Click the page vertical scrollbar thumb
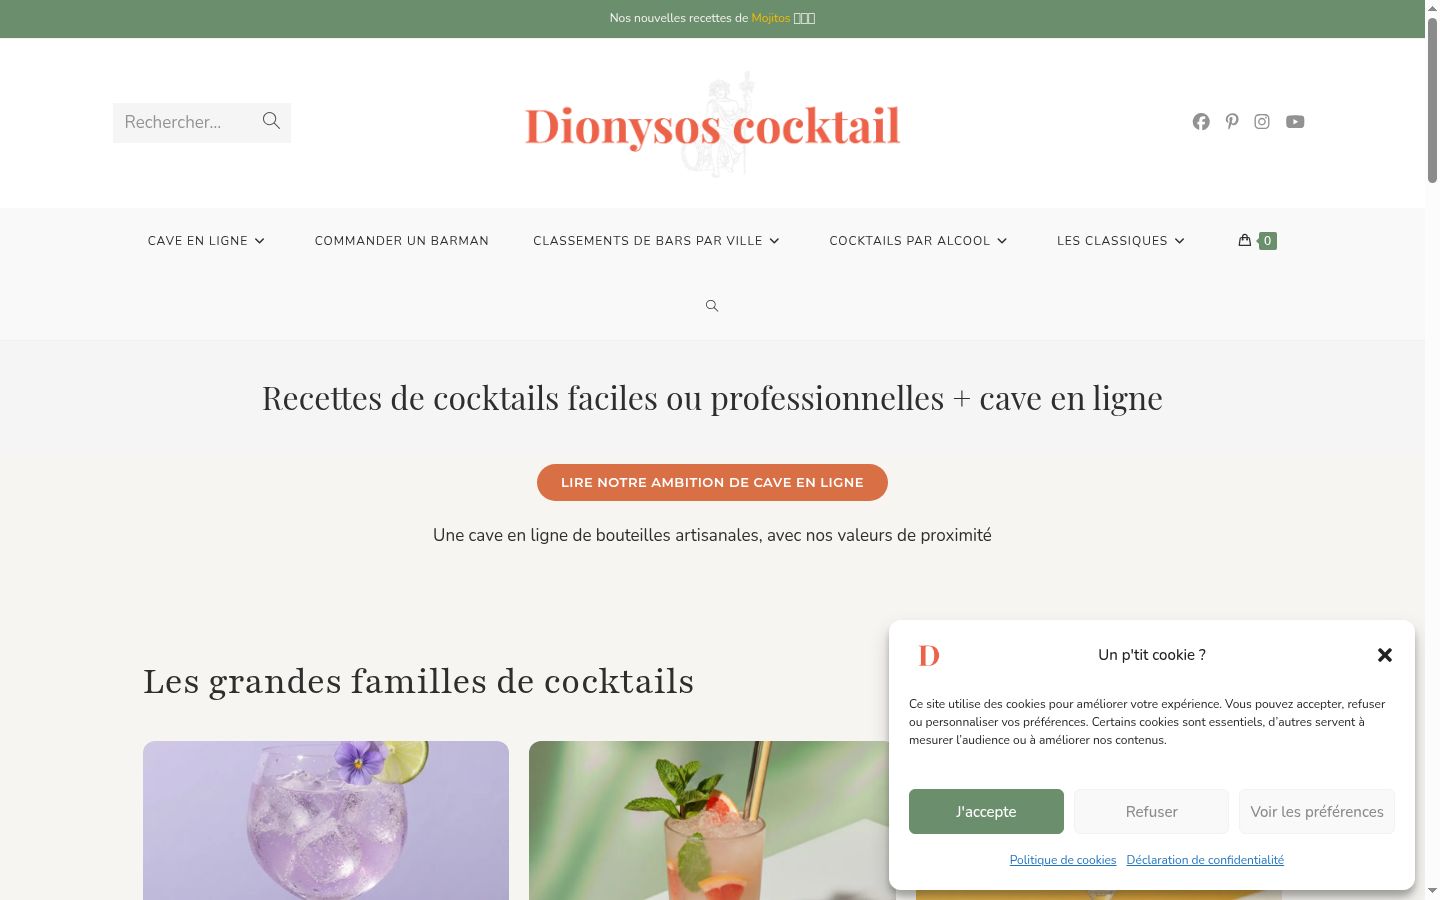Screen dimensions: 1440x900 [1432, 100]
